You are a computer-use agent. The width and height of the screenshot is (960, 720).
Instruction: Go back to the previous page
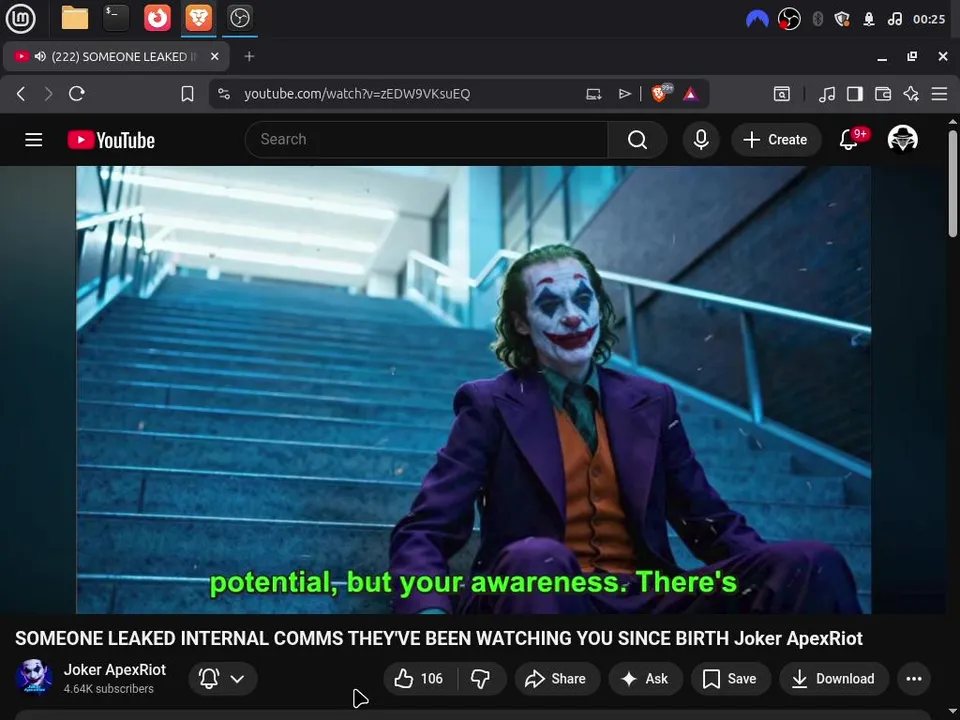(x=21, y=94)
